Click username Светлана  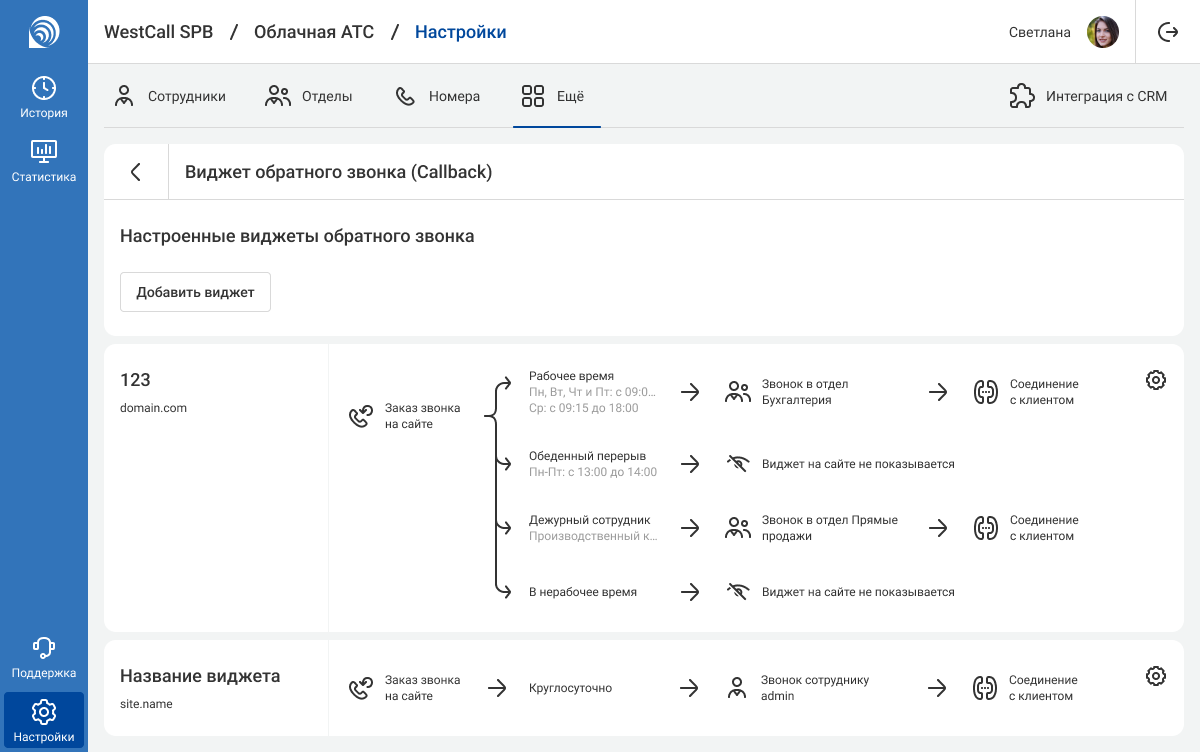1040,32
